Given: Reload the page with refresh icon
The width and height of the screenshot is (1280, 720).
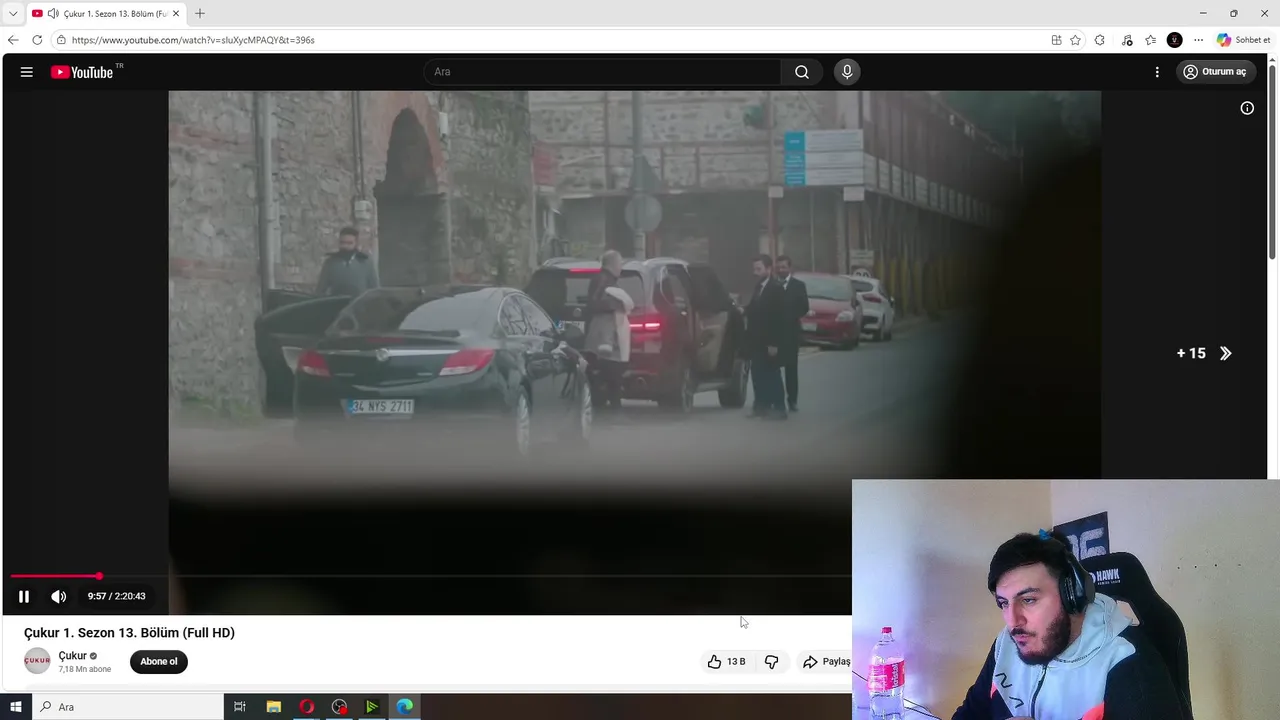Looking at the screenshot, I should coord(37,40).
